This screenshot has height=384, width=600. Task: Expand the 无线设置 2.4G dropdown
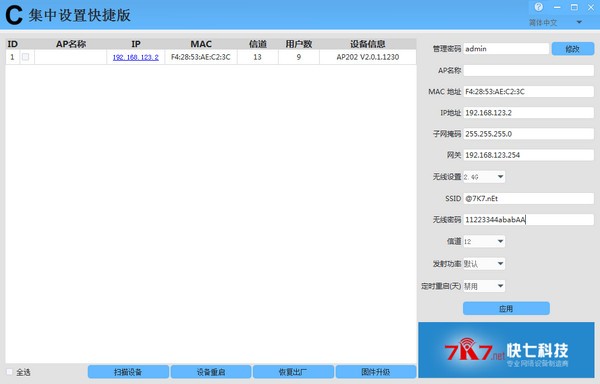(x=484, y=177)
